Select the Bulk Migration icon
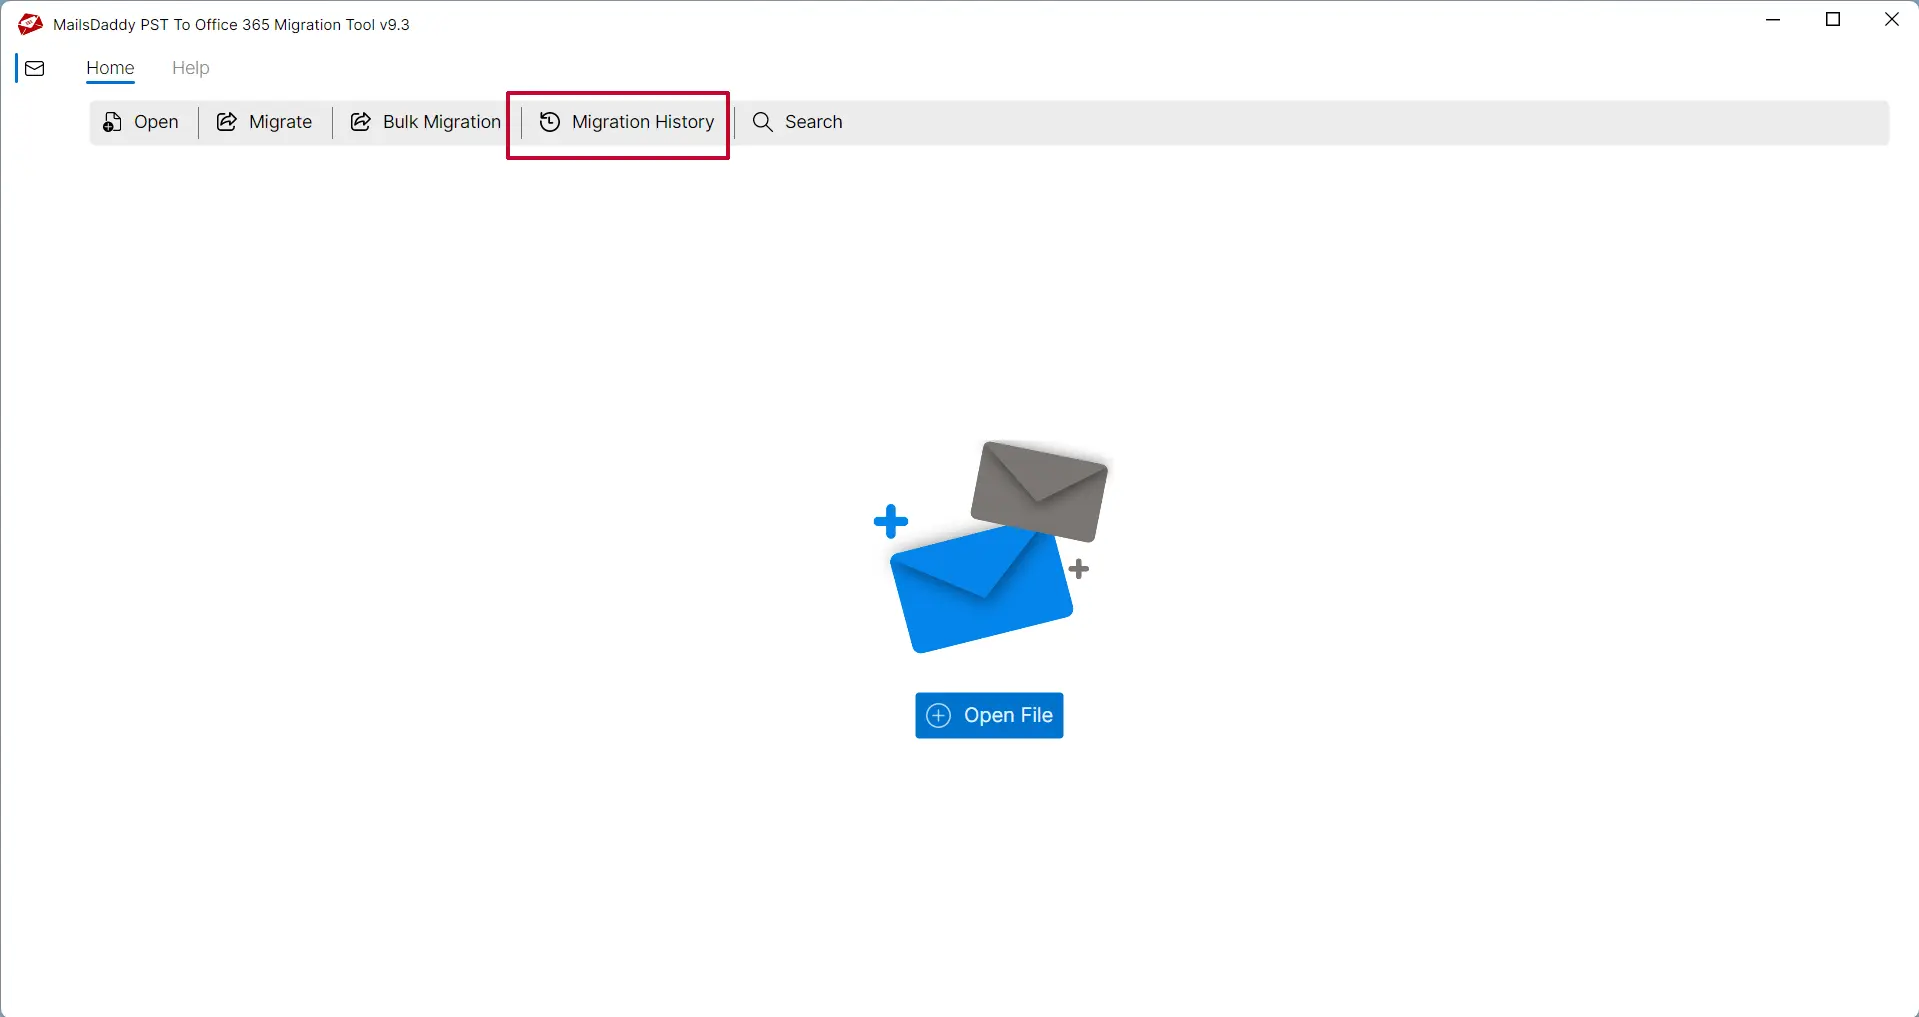1919x1017 pixels. coord(361,121)
